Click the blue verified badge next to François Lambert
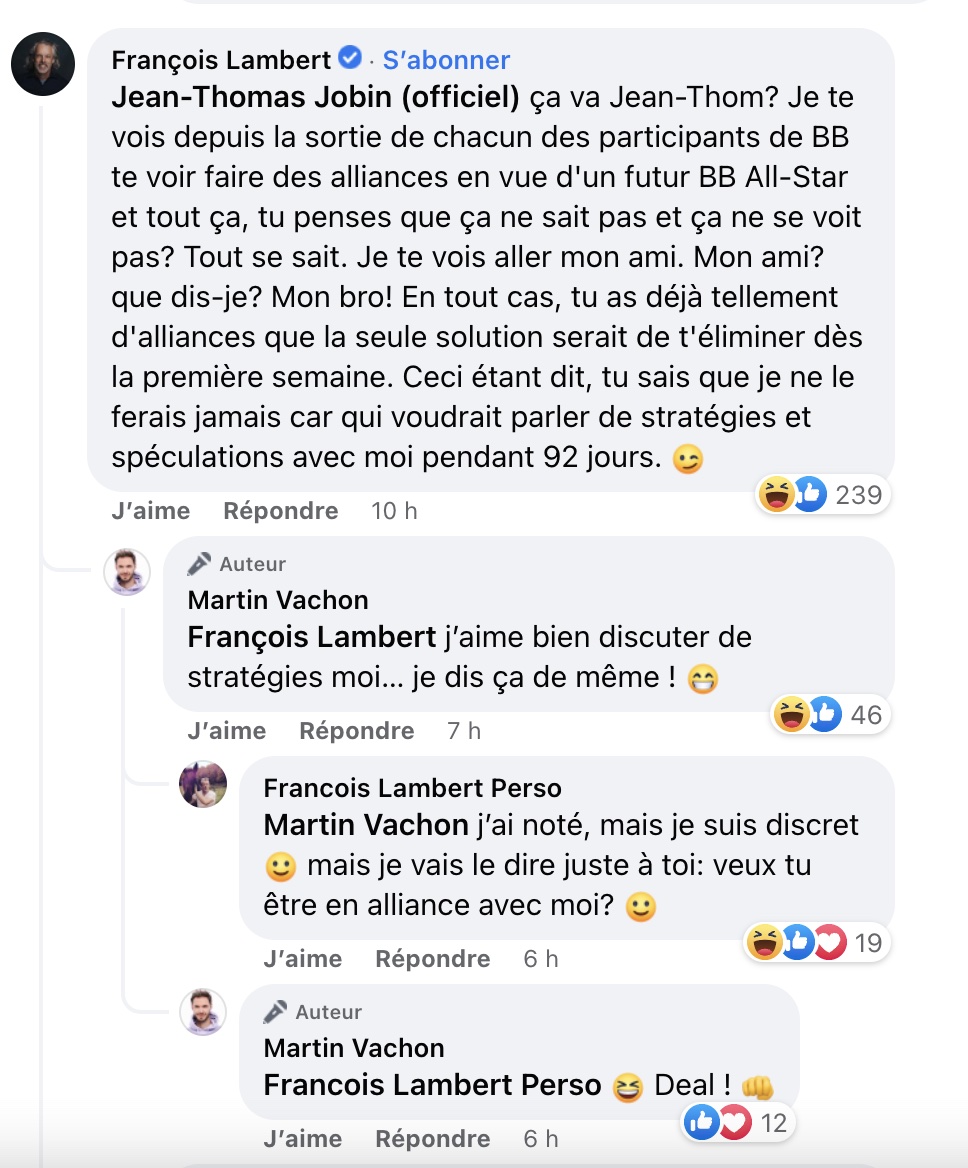This screenshot has width=968, height=1168. [x=347, y=59]
